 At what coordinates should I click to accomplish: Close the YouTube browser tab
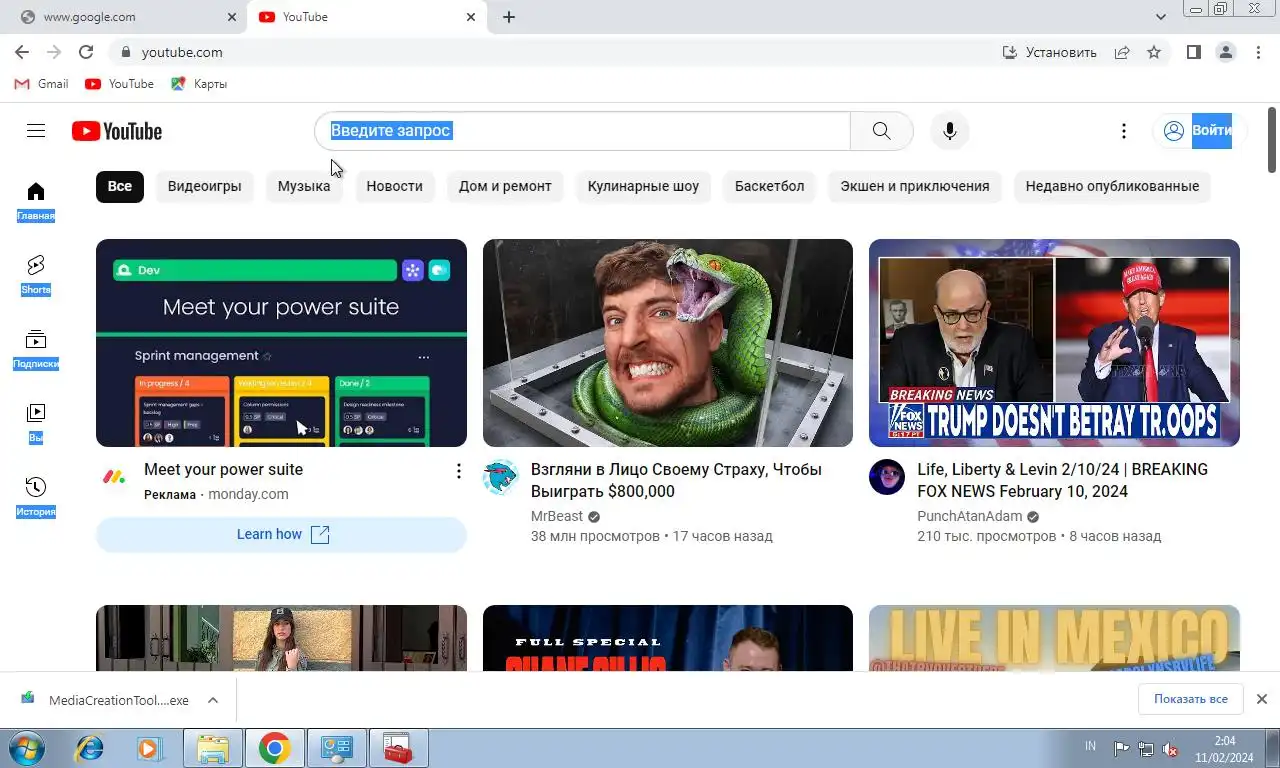click(471, 17)
